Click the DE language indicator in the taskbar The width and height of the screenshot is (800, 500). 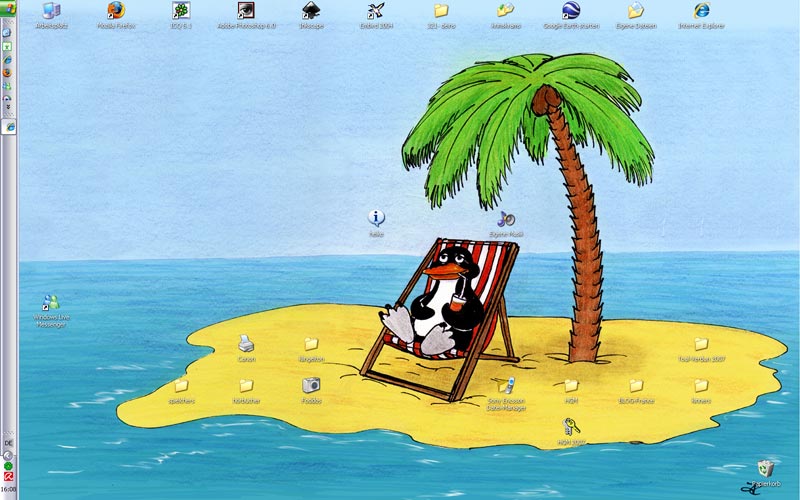point(8,442)
